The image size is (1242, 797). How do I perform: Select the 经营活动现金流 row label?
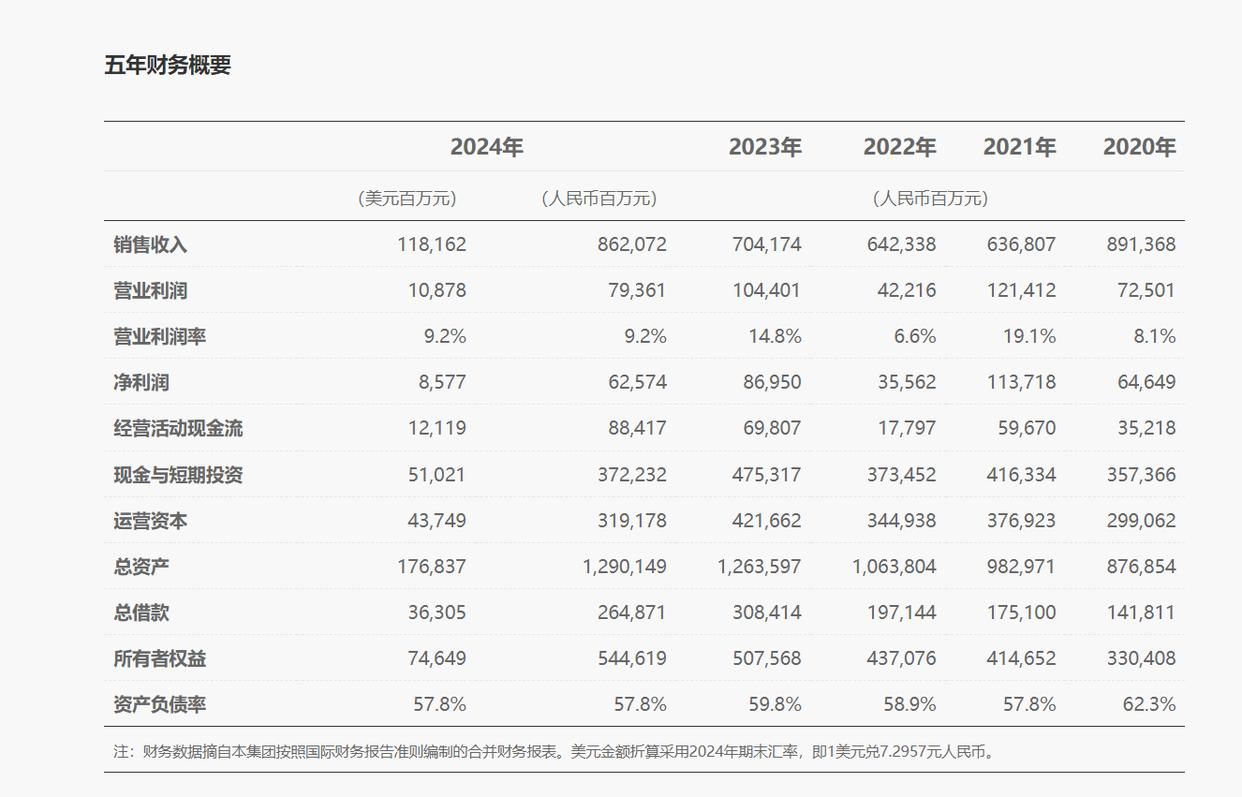(x=178, y=428)
